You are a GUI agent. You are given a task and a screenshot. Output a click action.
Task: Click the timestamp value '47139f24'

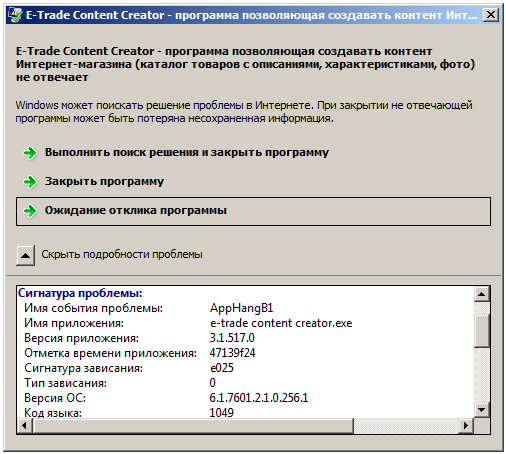click(x=232, y=353)
